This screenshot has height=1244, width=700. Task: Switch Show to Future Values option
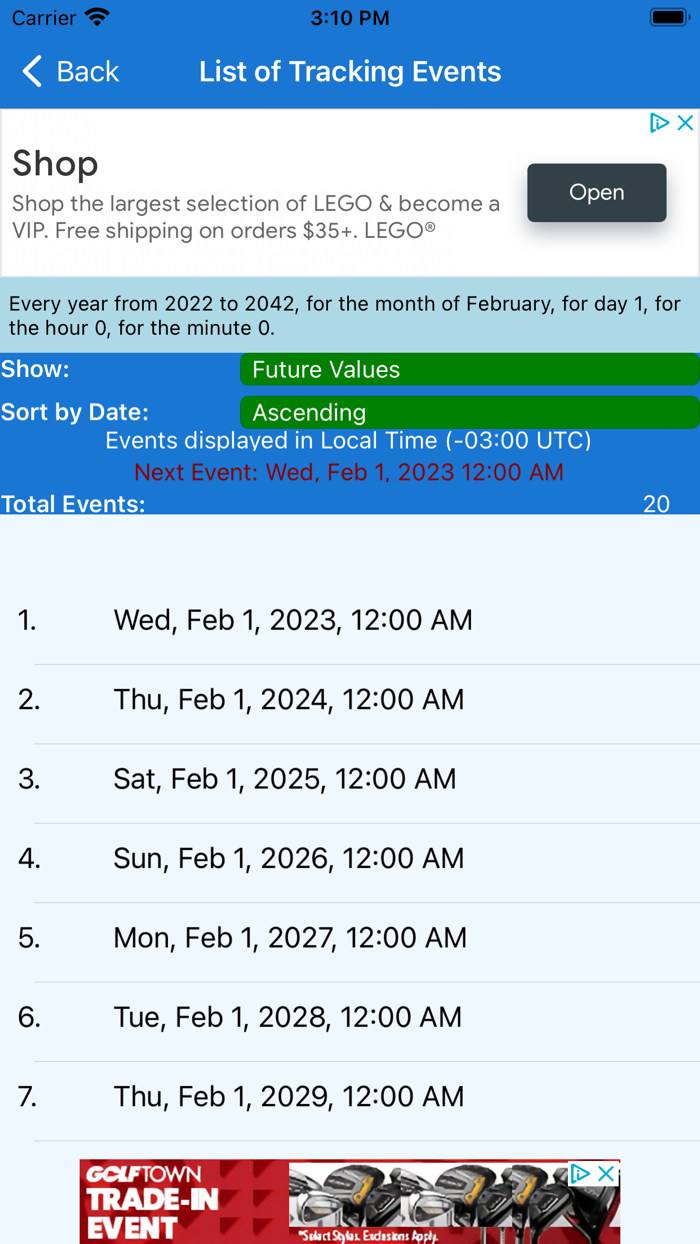(469, 369)
